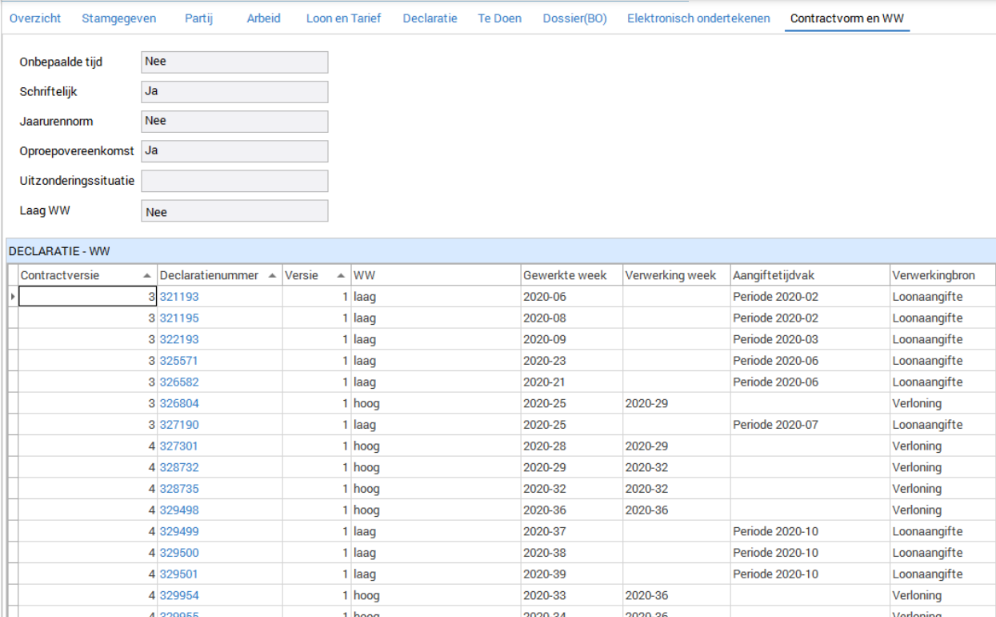This screenshot has width=996, height=617.
Task: Click the Onbepaalde tijd field
Action: pyautogui.click(x=234, y=62)
